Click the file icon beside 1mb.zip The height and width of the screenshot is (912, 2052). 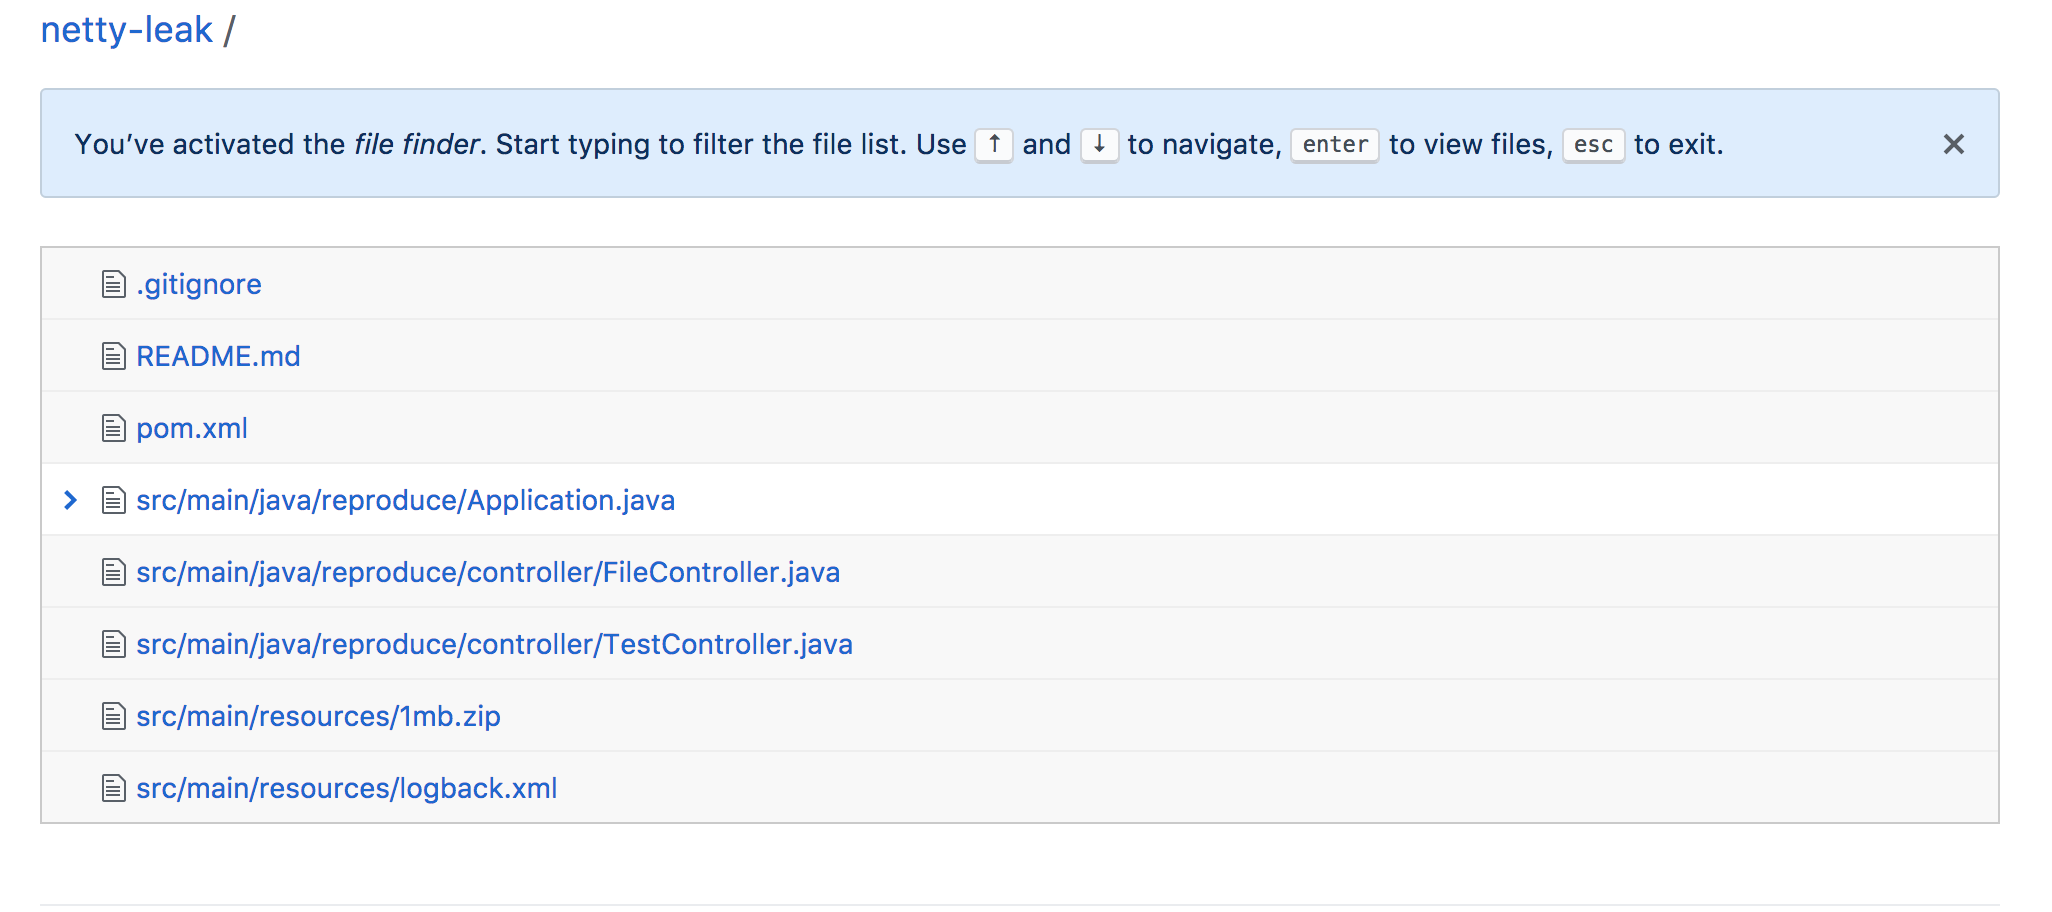pos(112,715)
